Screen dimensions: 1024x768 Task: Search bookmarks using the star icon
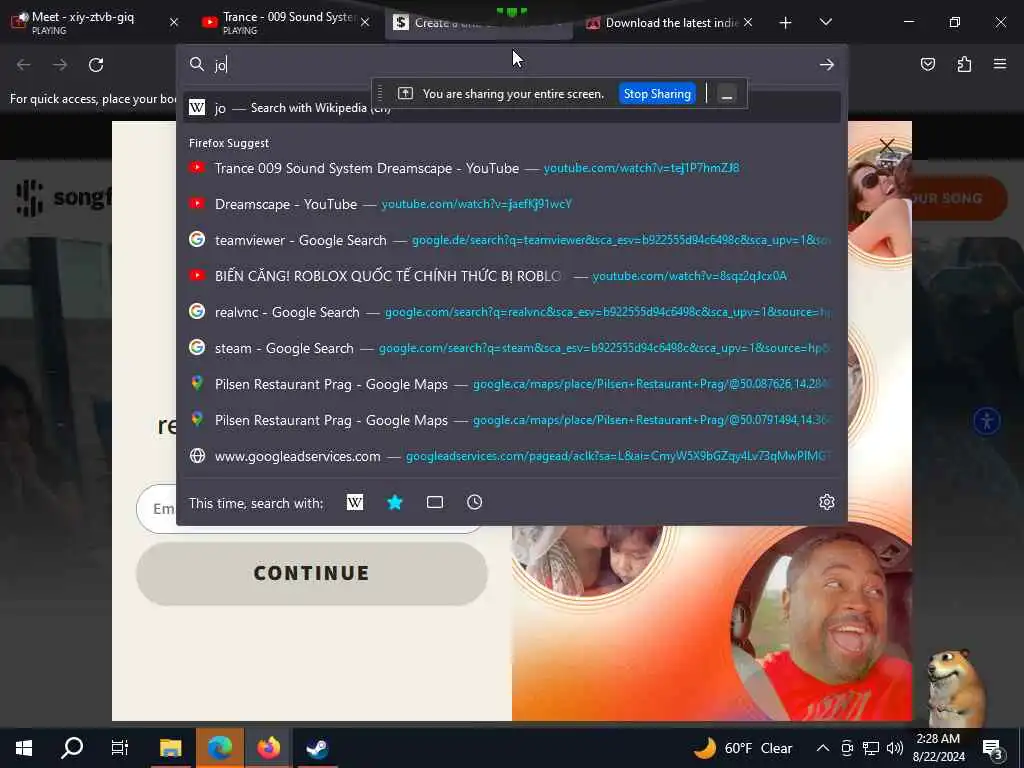click(394, 502)
